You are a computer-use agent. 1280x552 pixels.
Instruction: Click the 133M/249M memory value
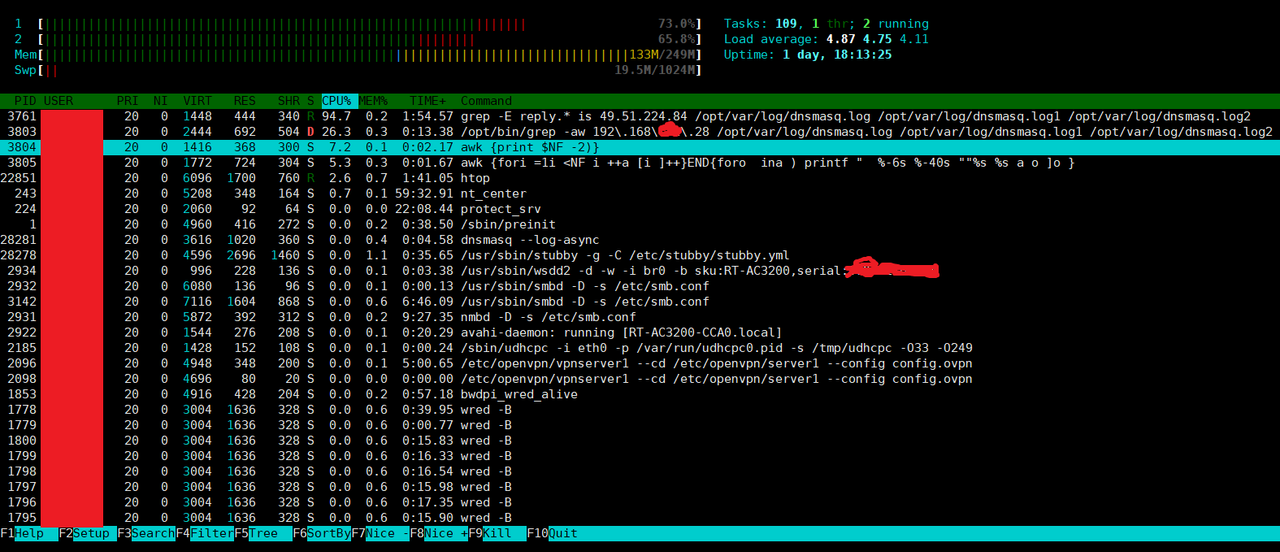(x=662, y=54)
